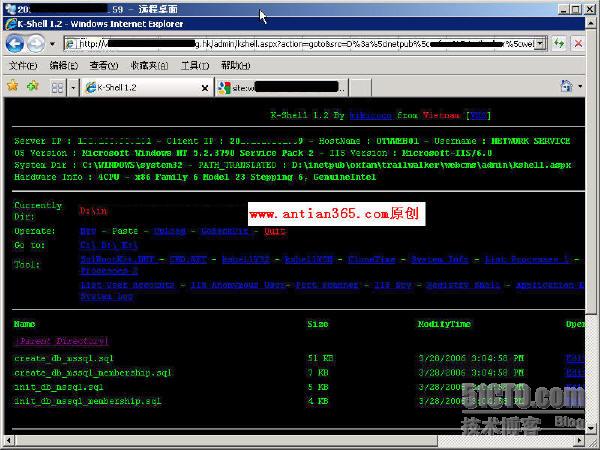Open a new blank tab
Viewport: 600px width, 450px height.
[x=360, y=88]
